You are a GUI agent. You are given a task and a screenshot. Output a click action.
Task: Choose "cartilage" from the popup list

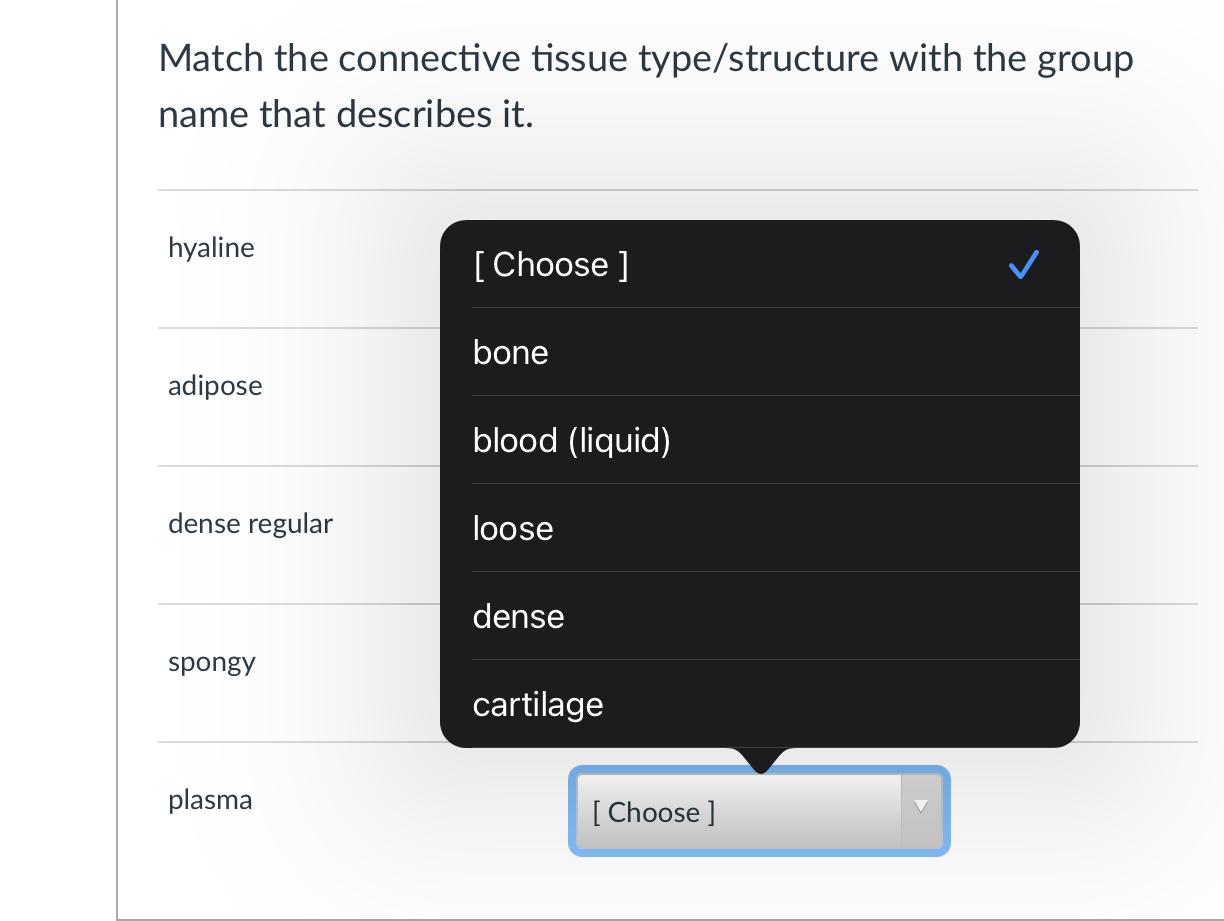[x=538, y=705]
